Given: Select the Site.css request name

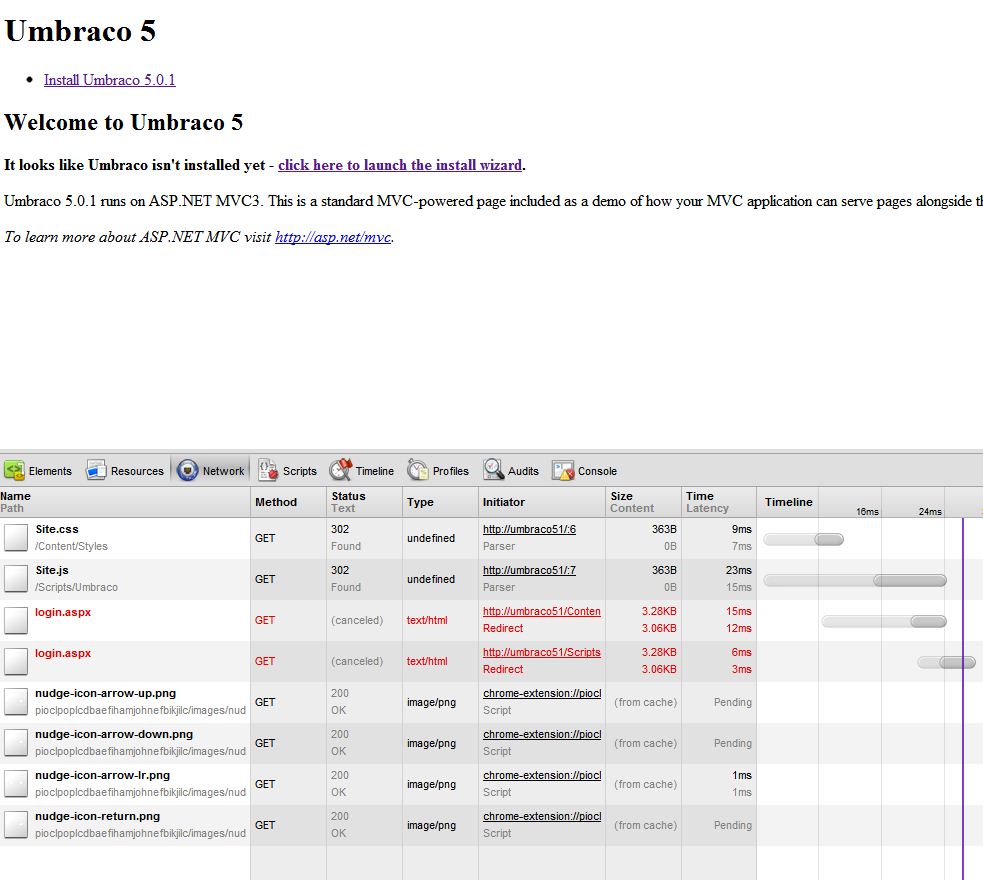Looking at the screenshot, I should click(57, 529).
